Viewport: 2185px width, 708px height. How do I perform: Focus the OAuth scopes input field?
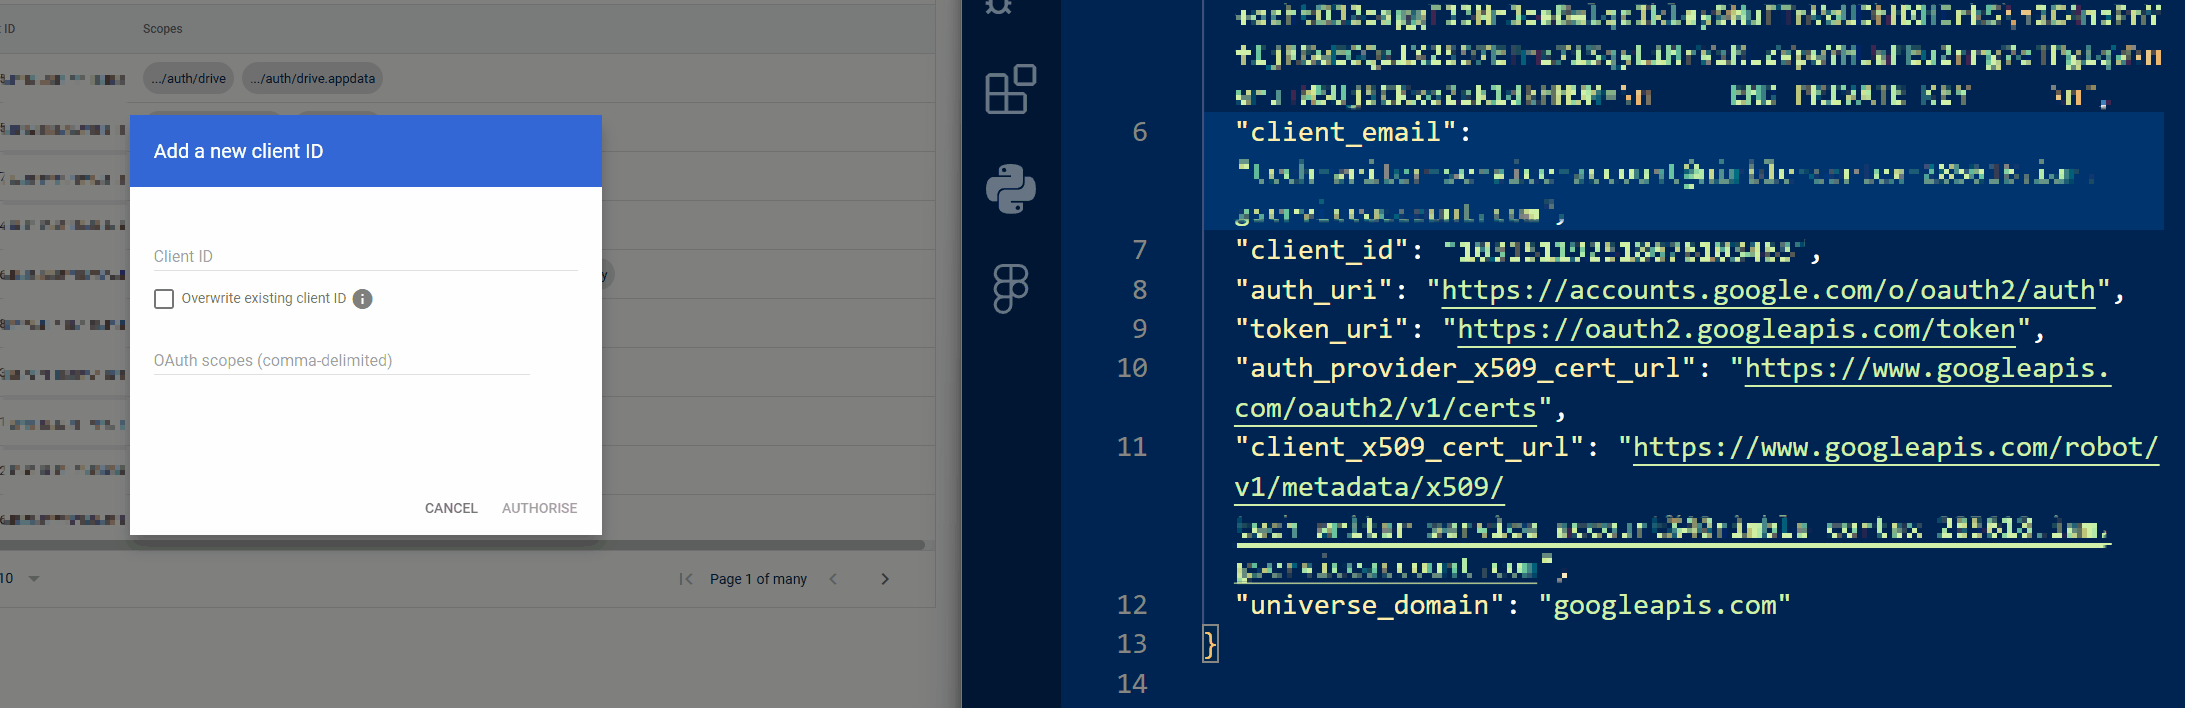point(341,361)
